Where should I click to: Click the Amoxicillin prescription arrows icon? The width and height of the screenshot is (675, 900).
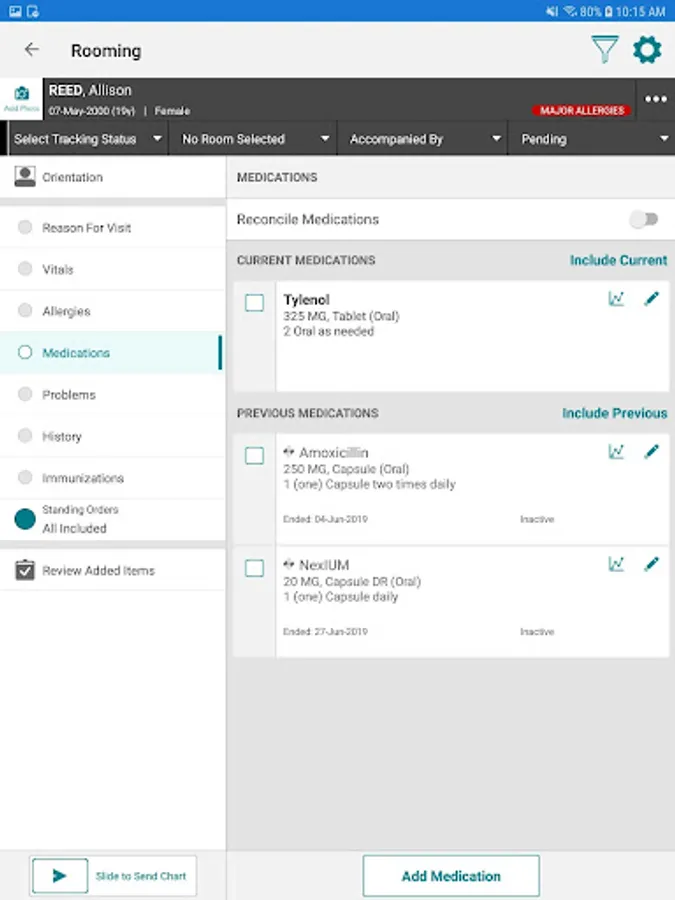click(x=289, y=452)
